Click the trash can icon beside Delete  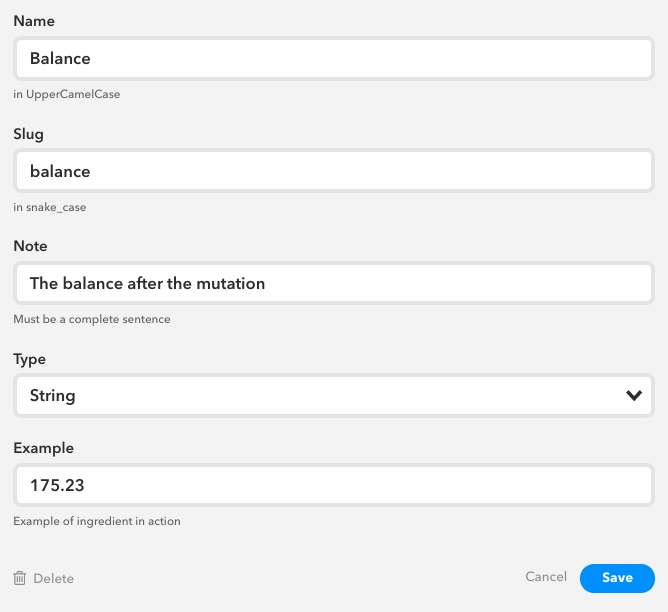coord(20,578)
